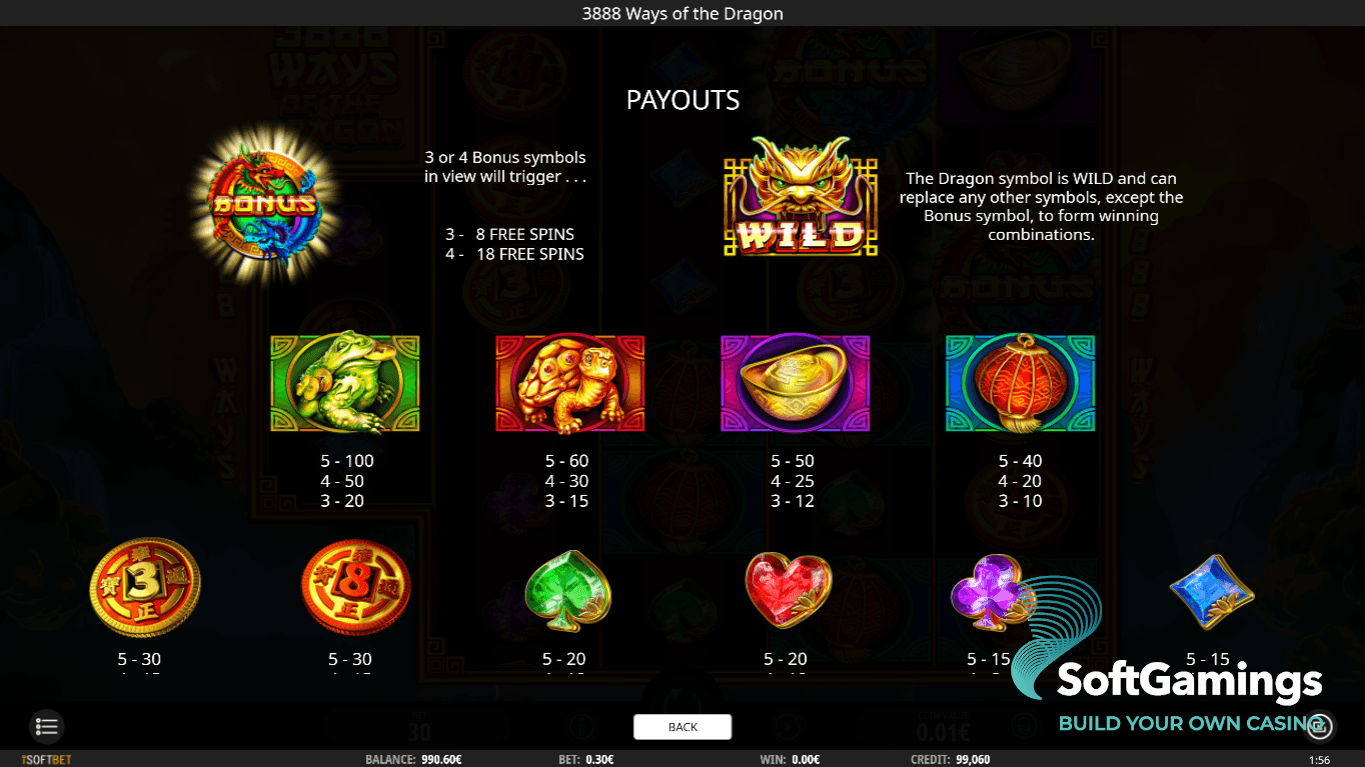Click the red heart gem
The width and height of the screenshot is (1365, 767).
pos(788,590)
